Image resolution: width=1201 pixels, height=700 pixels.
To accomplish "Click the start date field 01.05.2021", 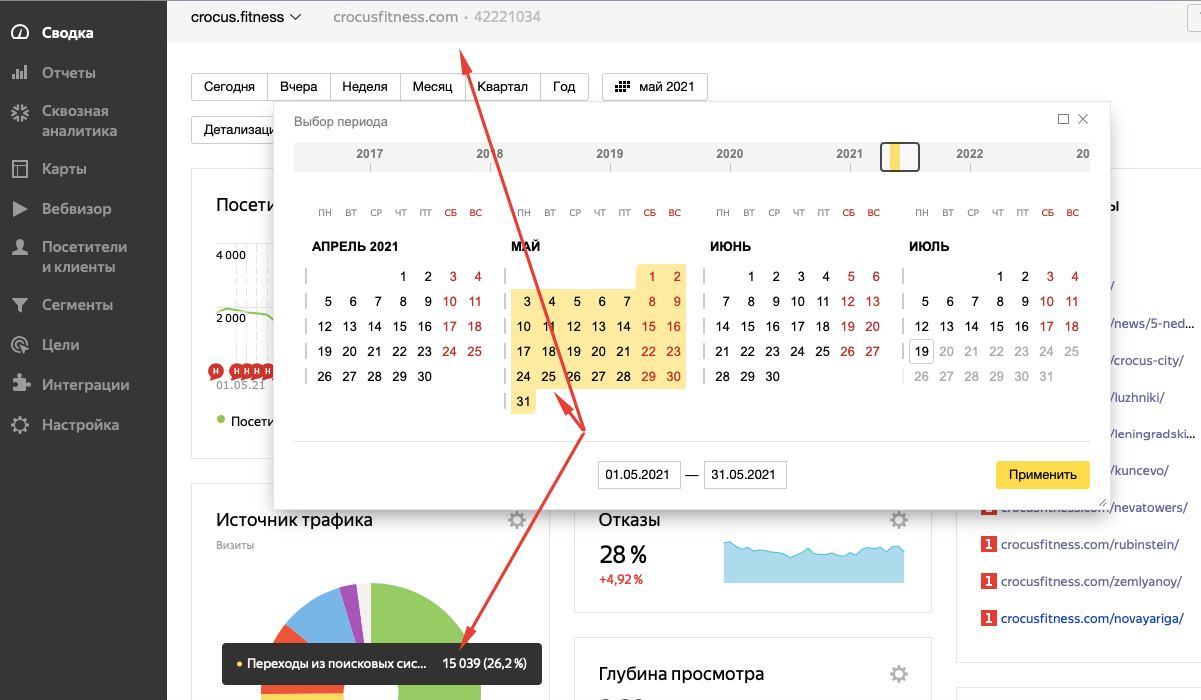I will click(640, 475).
